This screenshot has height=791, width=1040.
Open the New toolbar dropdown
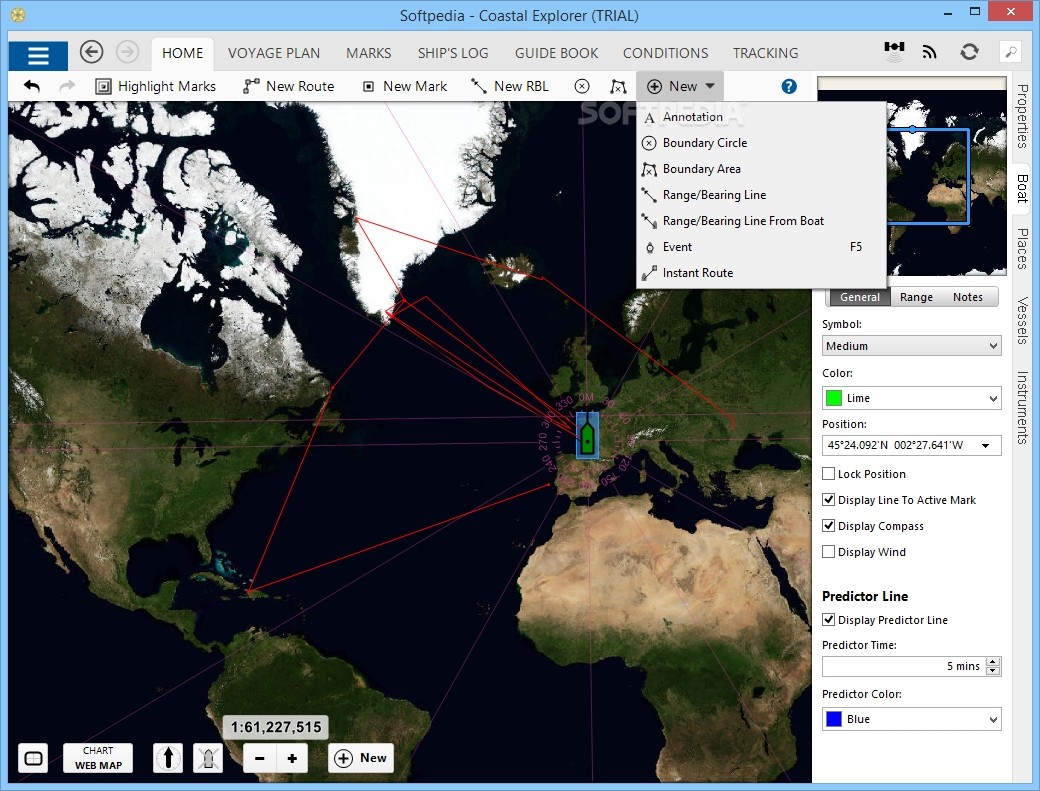(680, 86)
